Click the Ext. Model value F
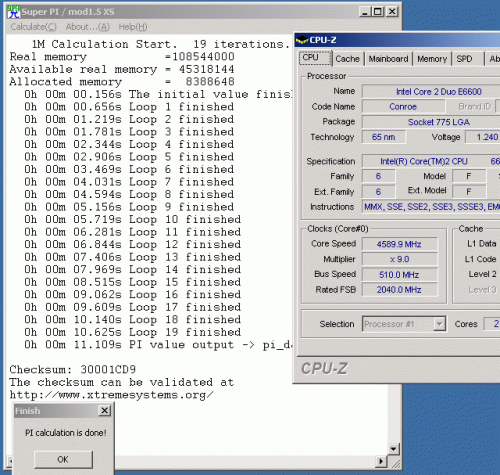The image size is (500, 475). 469,192
